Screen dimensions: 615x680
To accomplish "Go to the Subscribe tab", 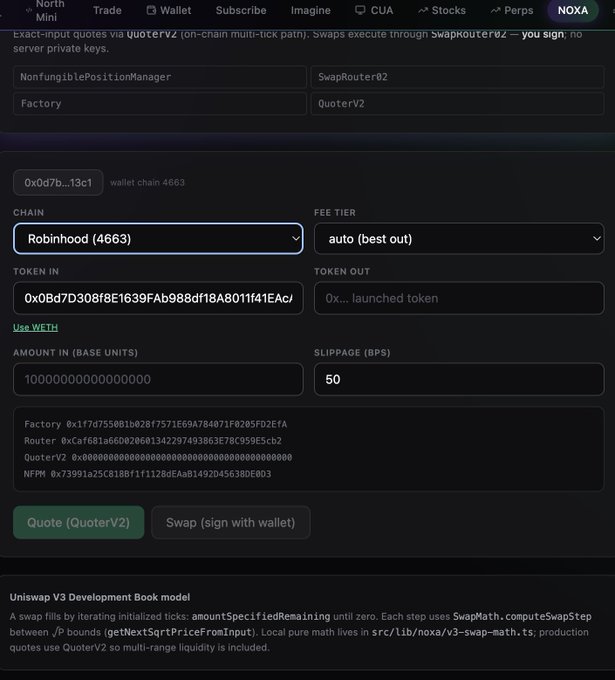I will point(241,10).
